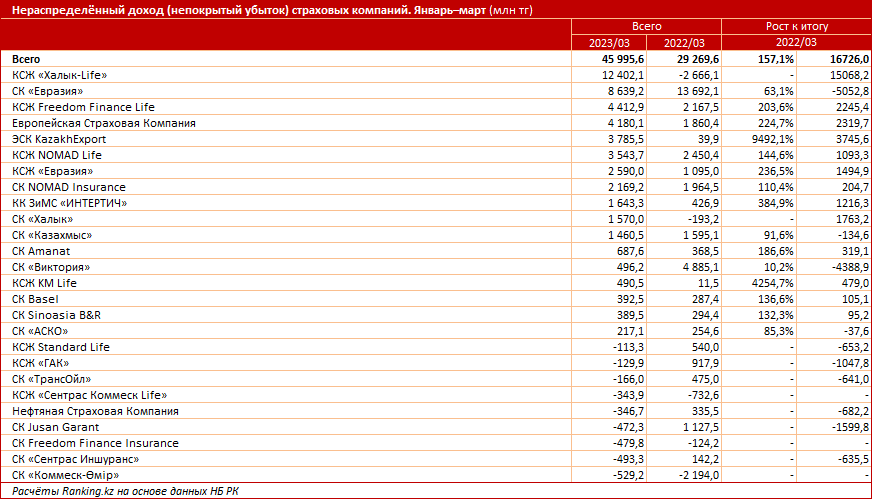This screenshot has height=499, width=872.
Task: Select the growth value 236,5%
Action: [776, 171]
